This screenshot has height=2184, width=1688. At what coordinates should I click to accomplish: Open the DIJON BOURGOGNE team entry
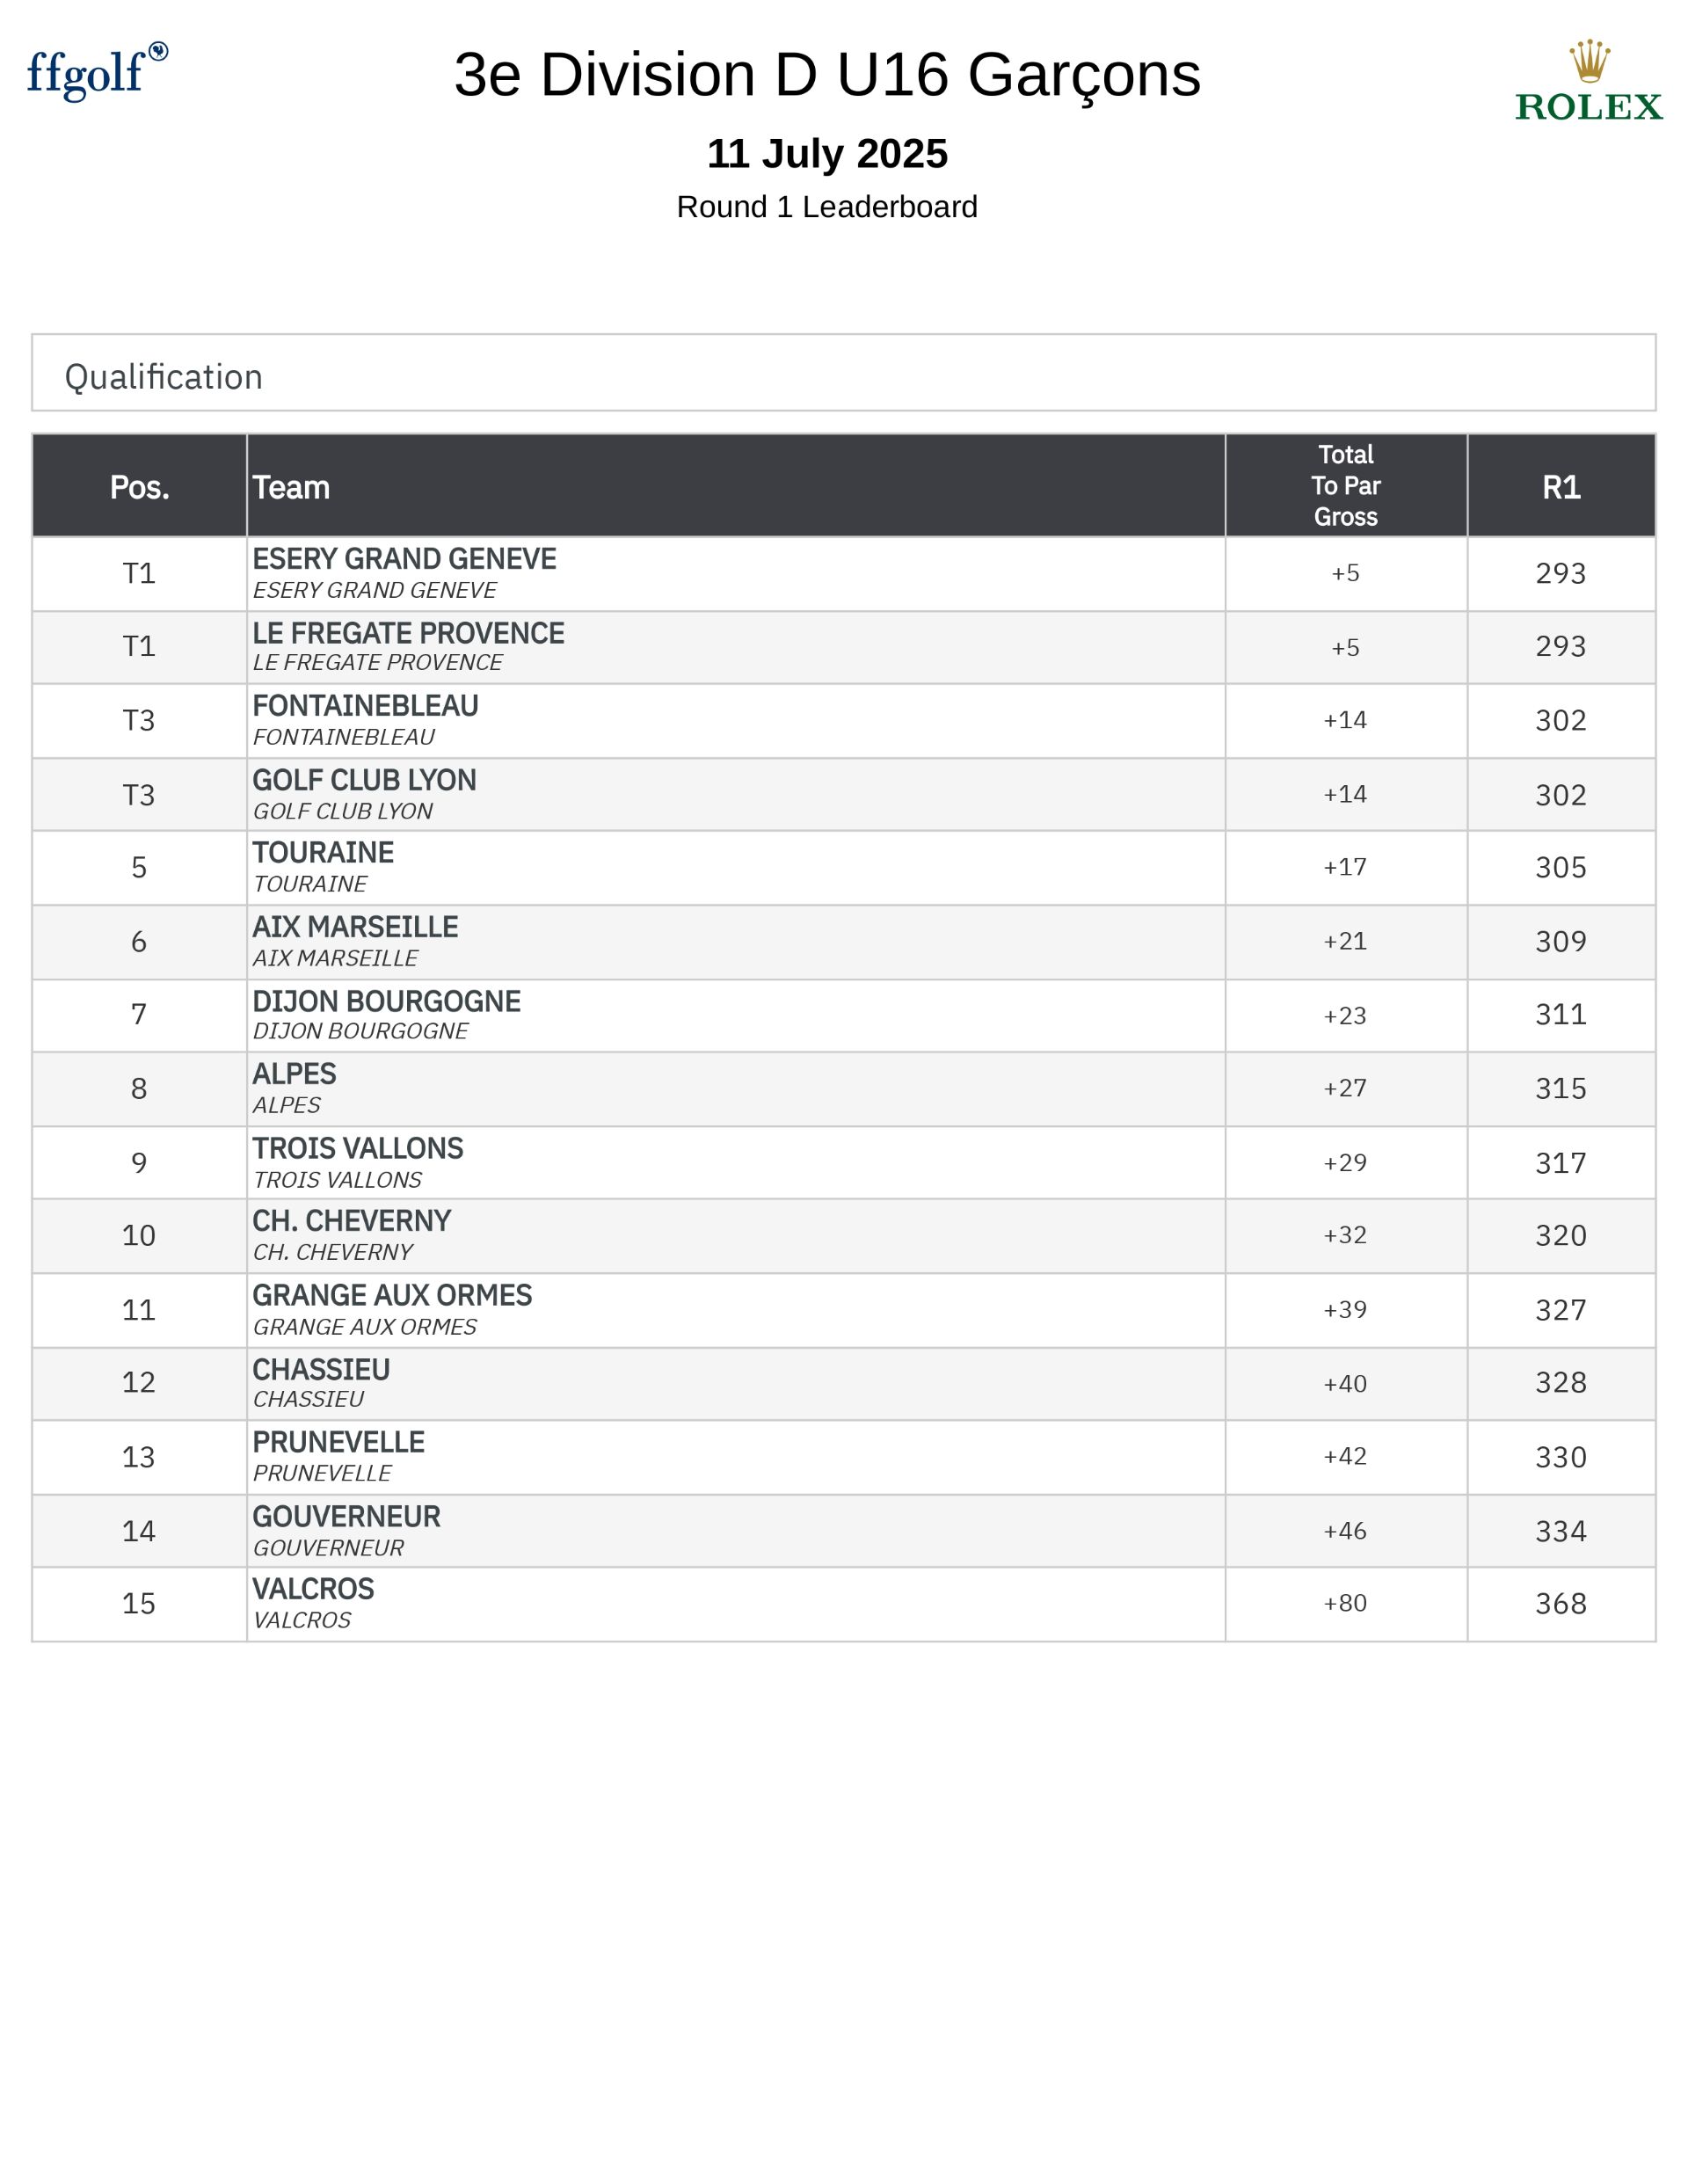386,1001
